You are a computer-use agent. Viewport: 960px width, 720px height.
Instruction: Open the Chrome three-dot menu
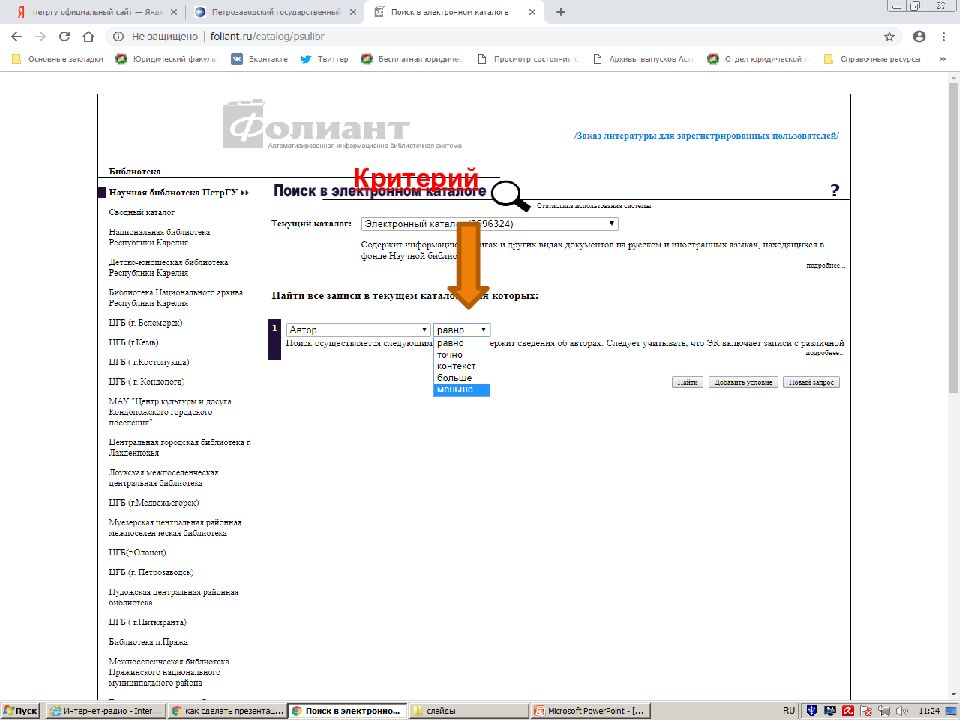[x=944, y=36]
